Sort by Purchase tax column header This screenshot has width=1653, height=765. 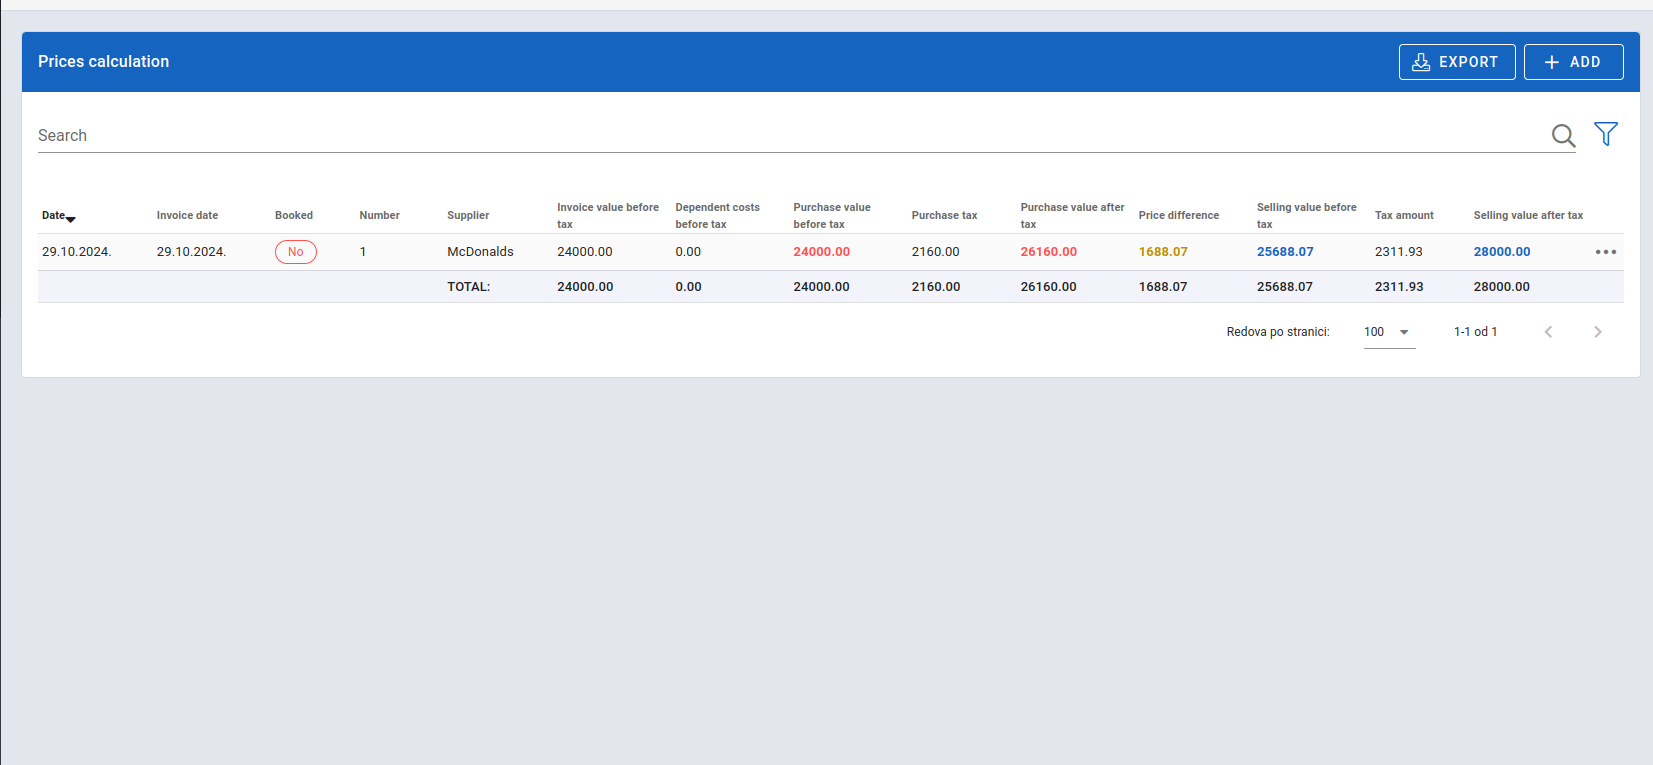tap(945, 215)
